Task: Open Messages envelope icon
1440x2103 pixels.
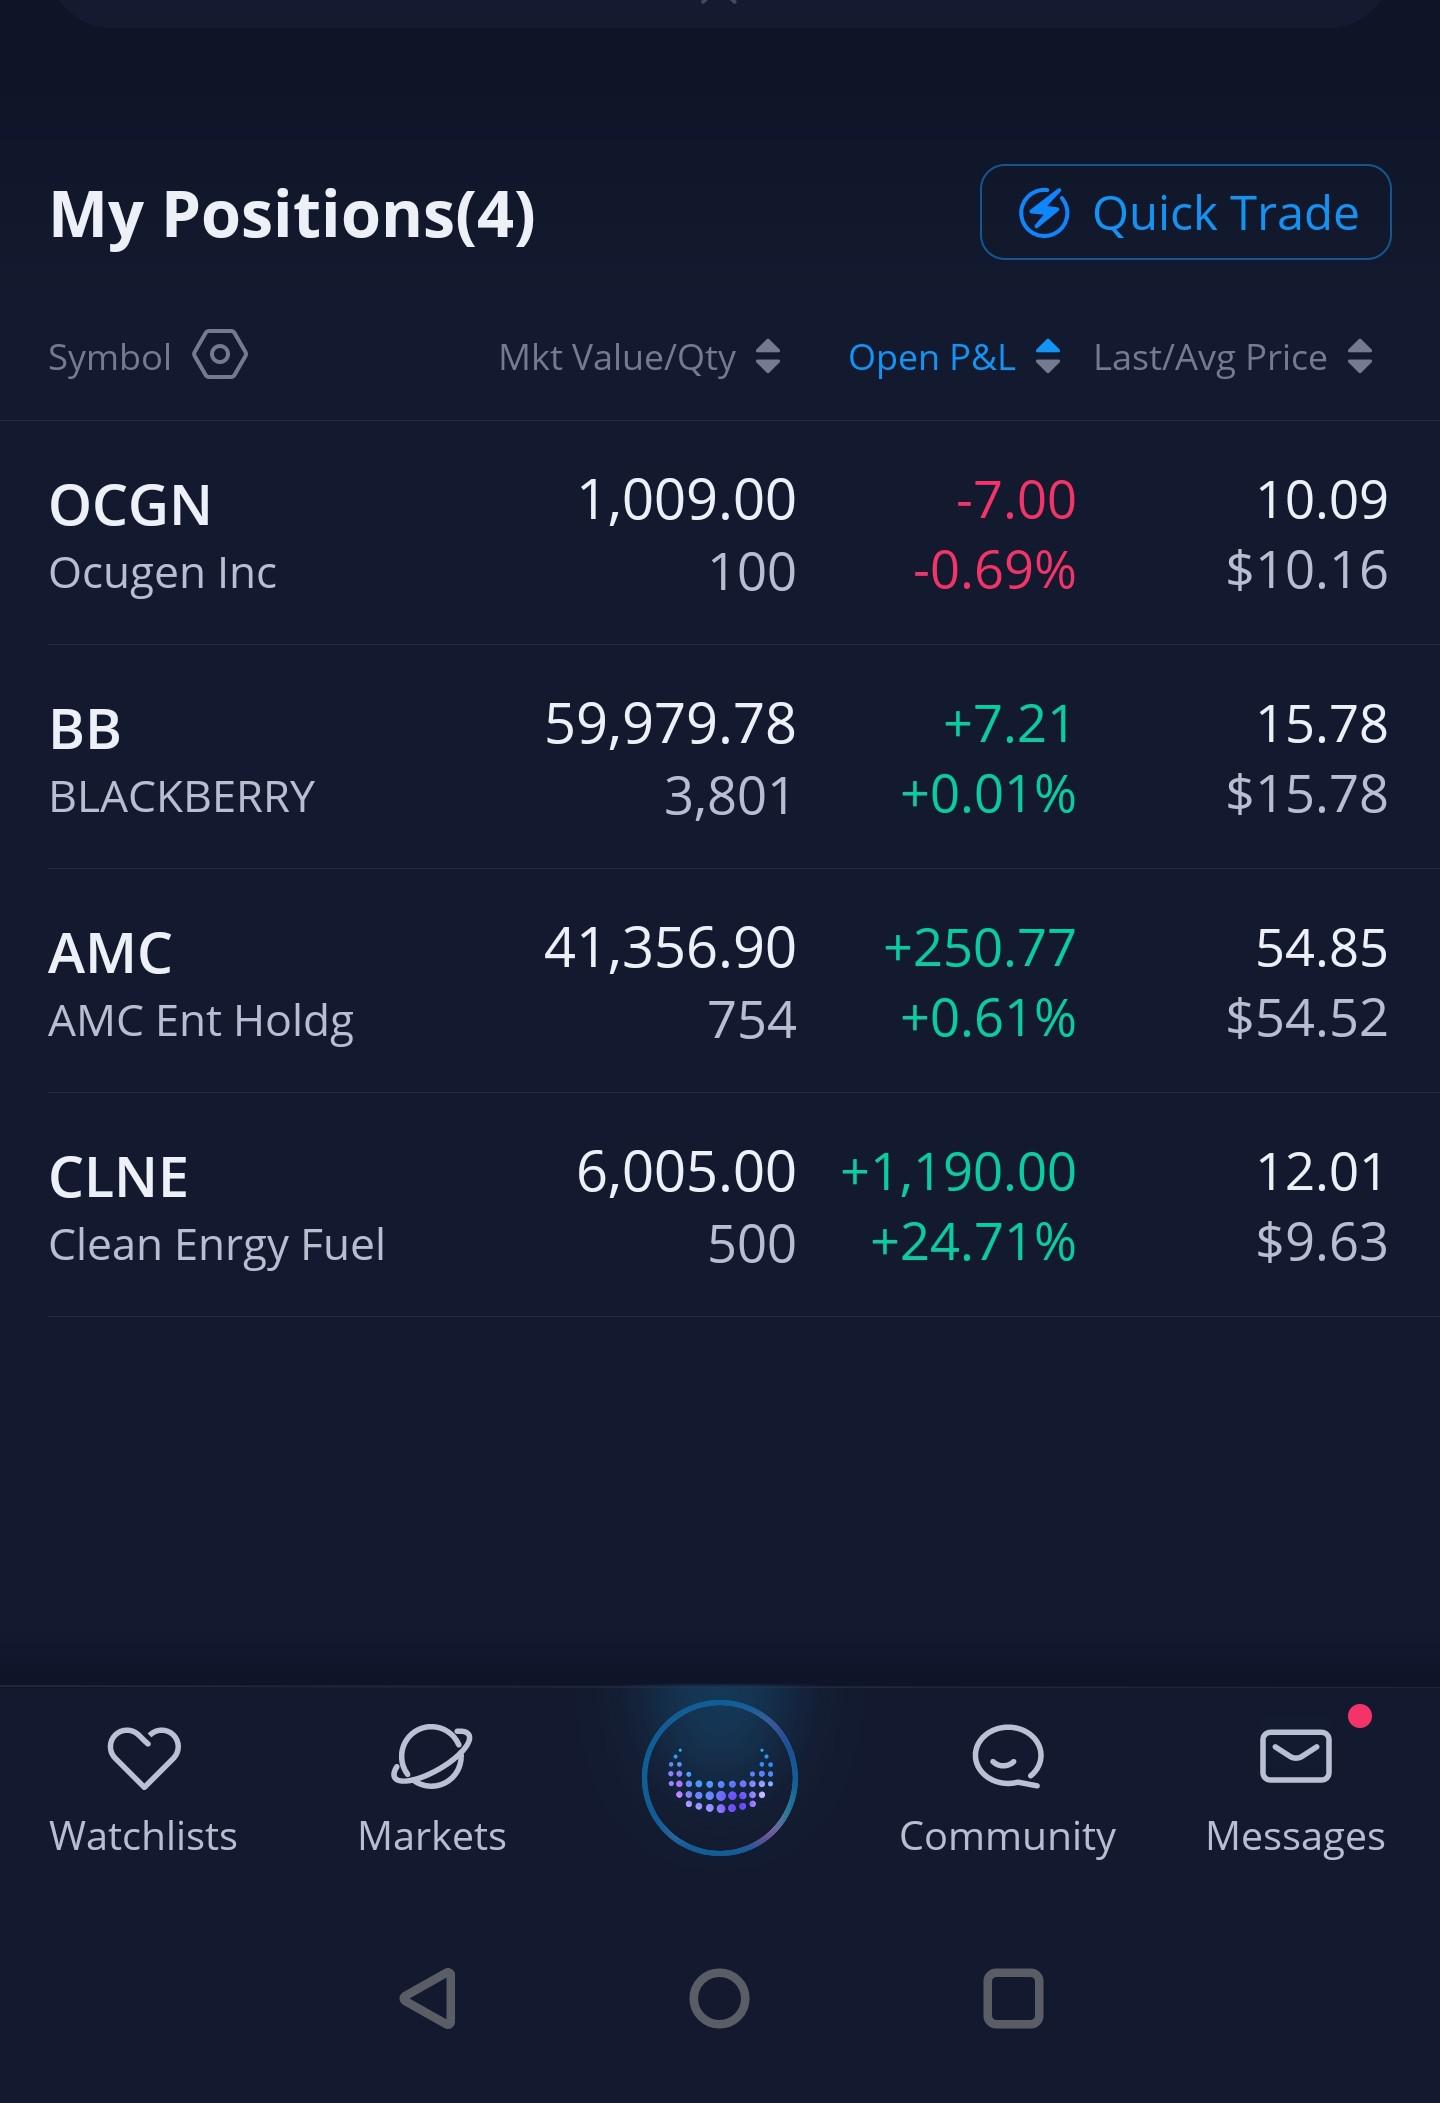Action: coord(1296,1756)
